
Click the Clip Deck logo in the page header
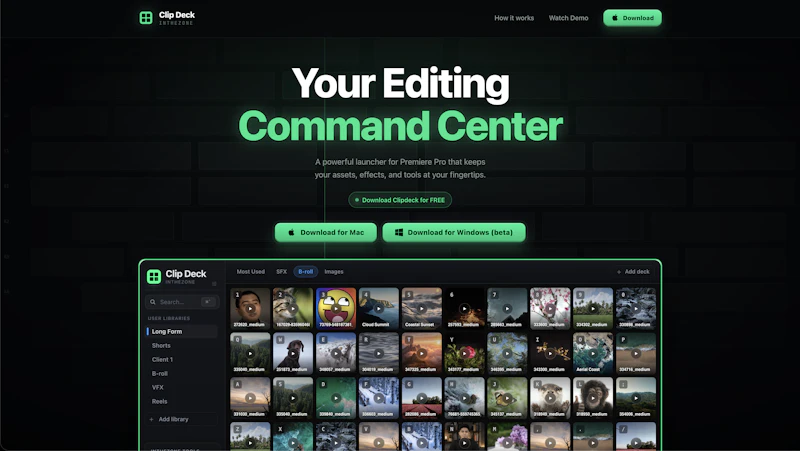point(167,18)
